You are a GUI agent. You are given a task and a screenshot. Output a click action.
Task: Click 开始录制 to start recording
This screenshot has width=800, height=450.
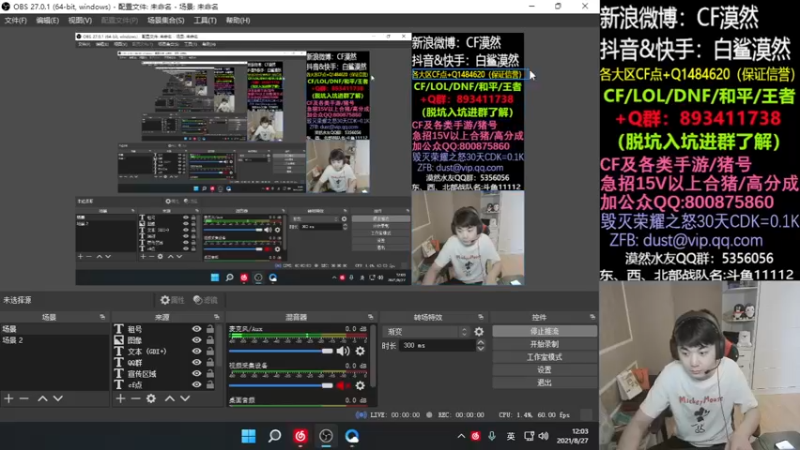pyautogui.click(x=544, y=344)
